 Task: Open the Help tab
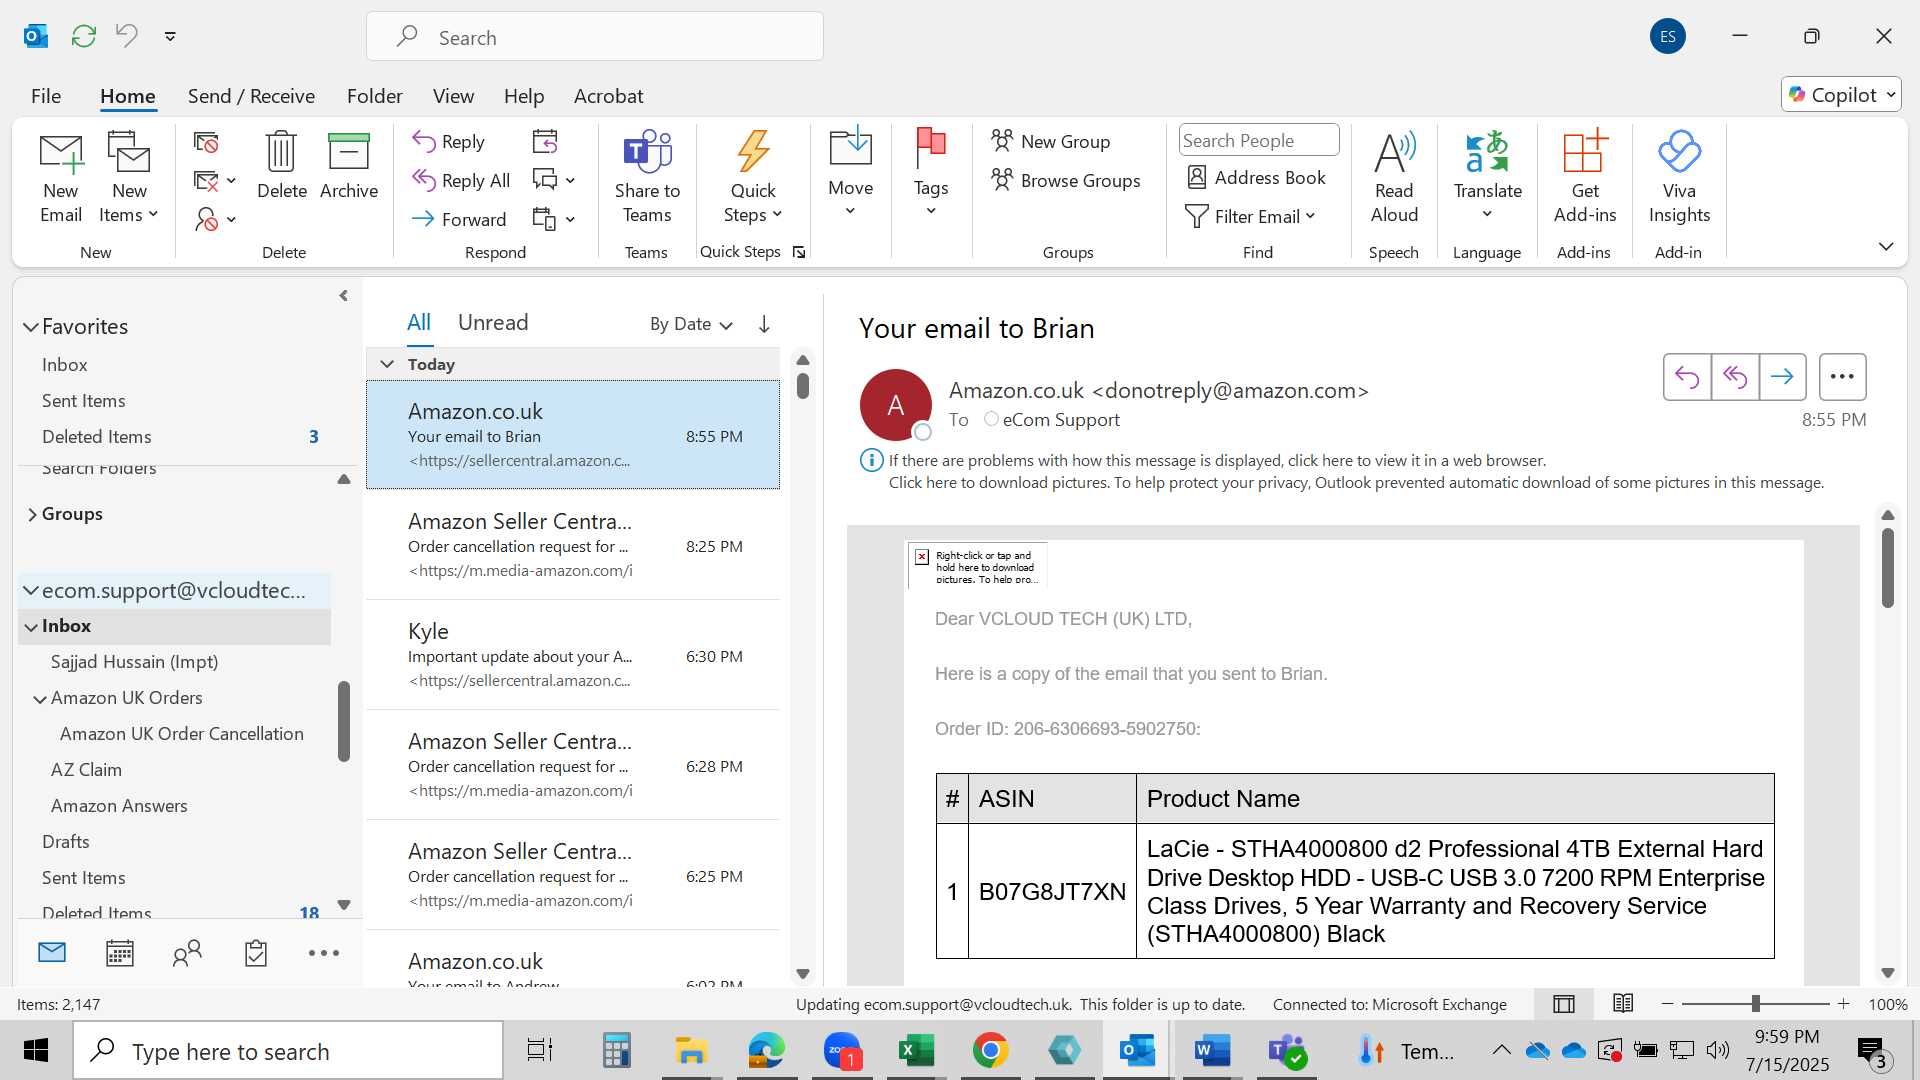tap(524, 96)
